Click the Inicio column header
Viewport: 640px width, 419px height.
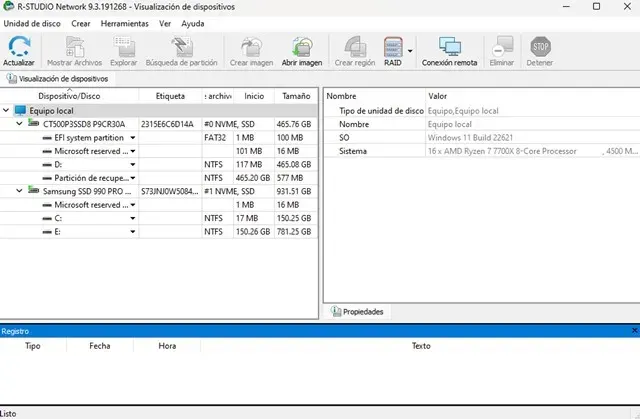click(254, 96)
